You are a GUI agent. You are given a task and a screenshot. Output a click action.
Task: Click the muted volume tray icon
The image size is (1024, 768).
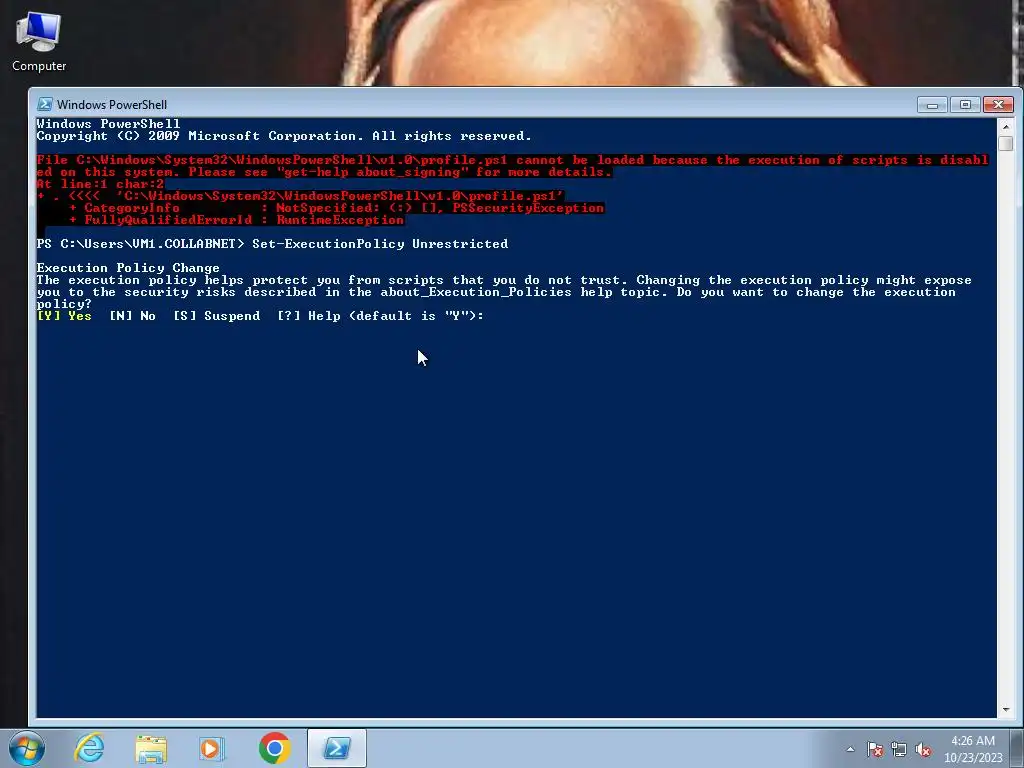pyautogui.click(x=923, y=749)
